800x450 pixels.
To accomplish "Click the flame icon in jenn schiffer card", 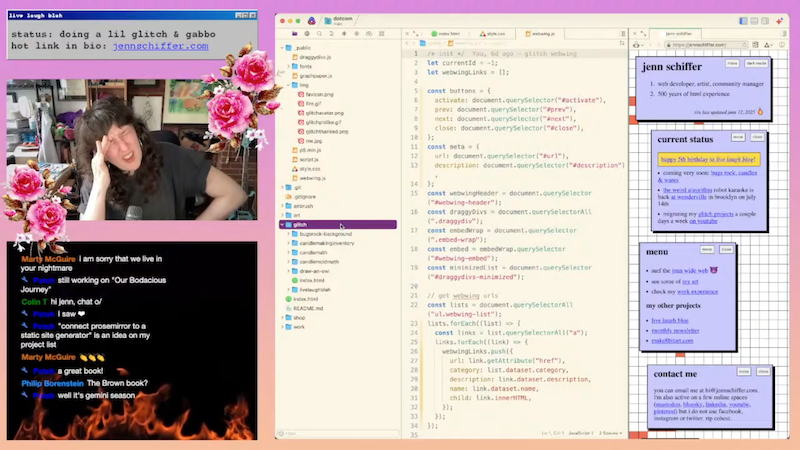I will coord(760,111).
